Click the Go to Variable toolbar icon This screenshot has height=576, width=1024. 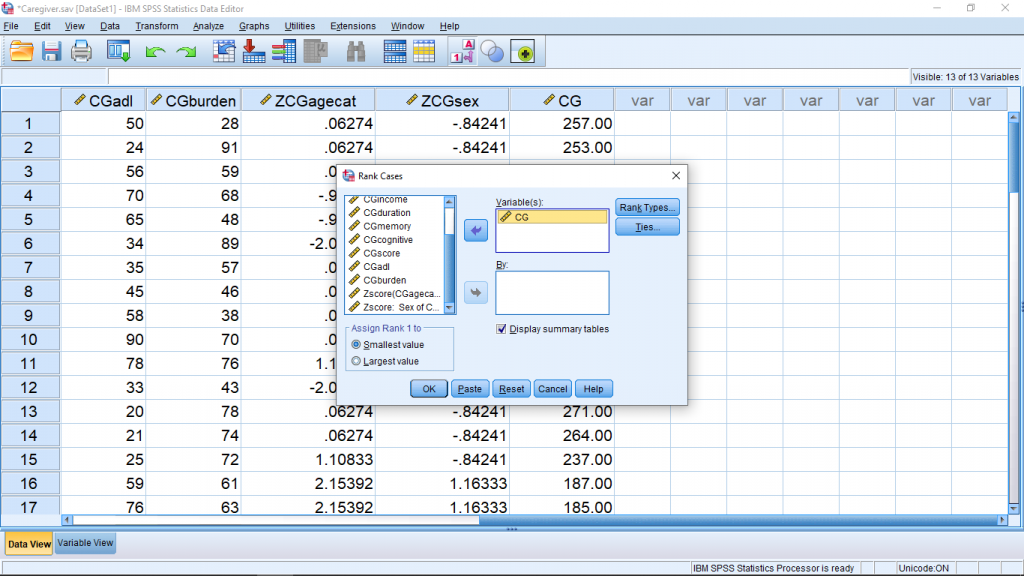coord(254,52)
